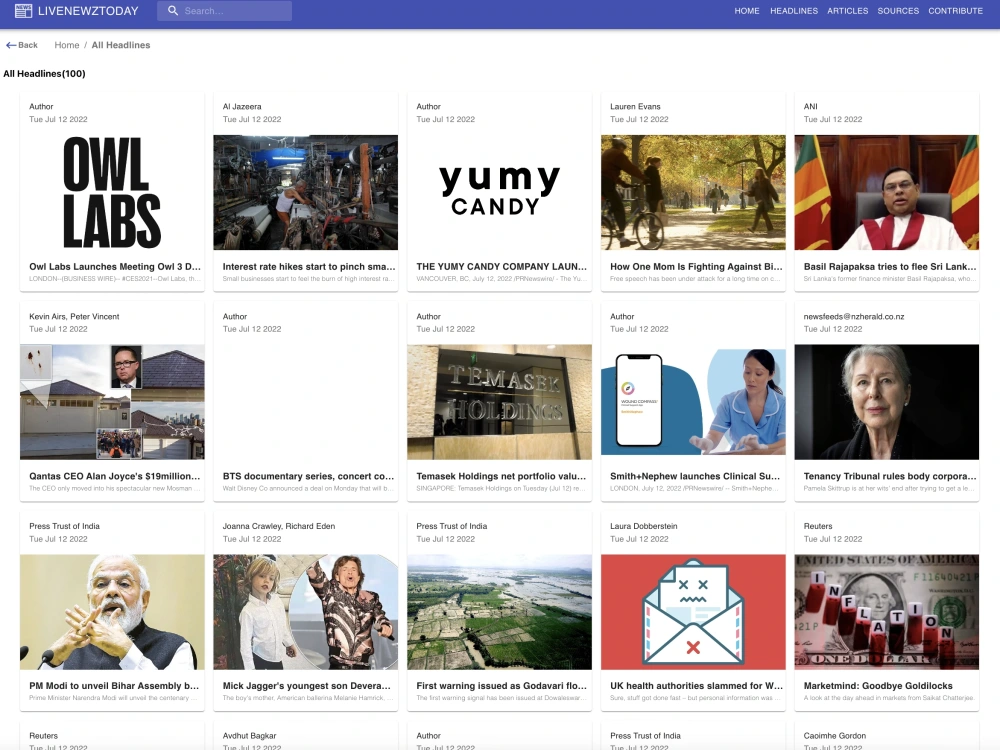Go to Home breadcrumb link
This screenshot has width=1000, height=750.
pyautogui.click(x=67, y=45)
